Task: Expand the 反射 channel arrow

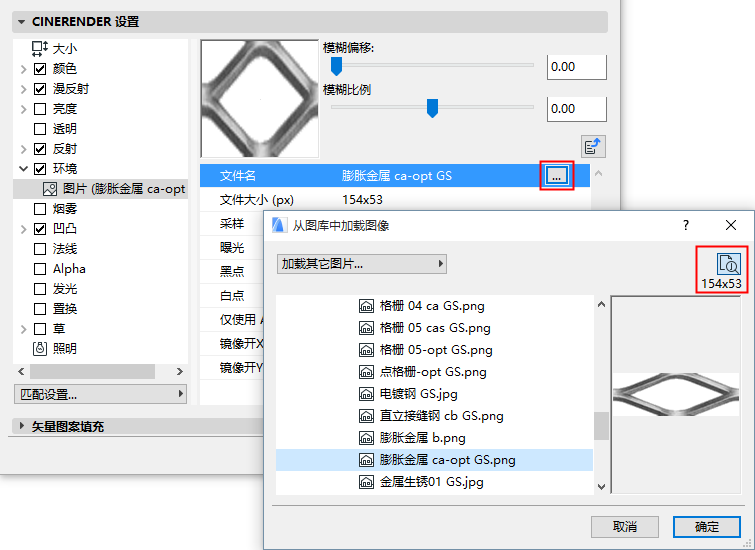Action: tap(23, 149)
